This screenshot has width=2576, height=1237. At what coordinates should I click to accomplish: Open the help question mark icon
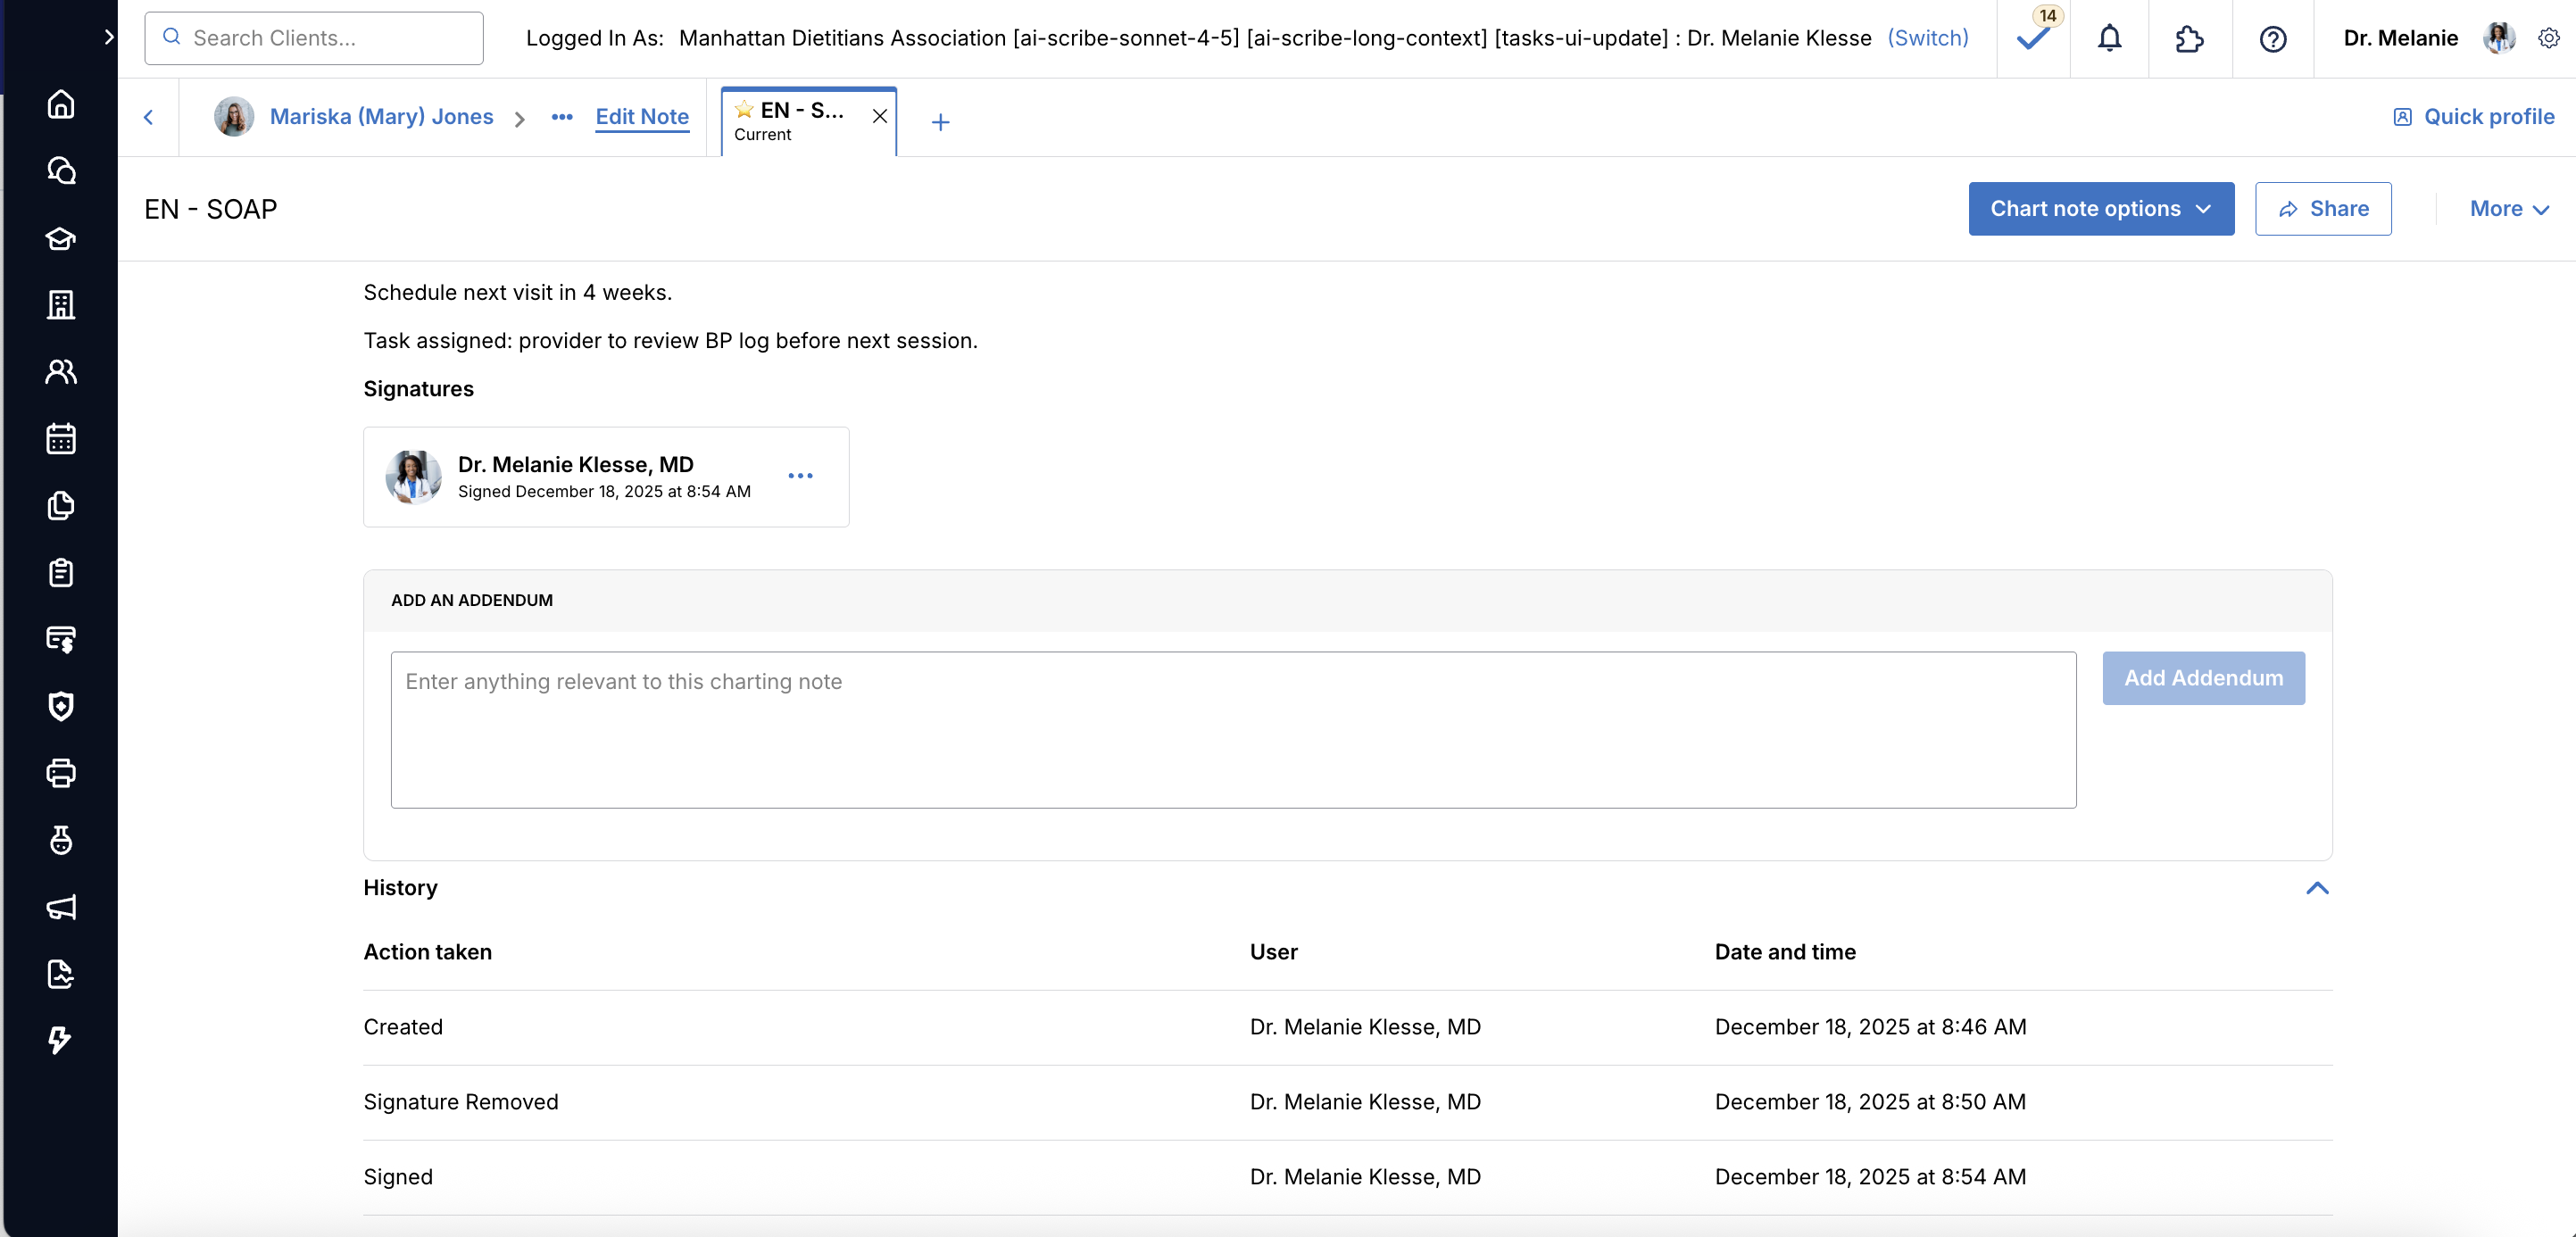click(2272, 38)
